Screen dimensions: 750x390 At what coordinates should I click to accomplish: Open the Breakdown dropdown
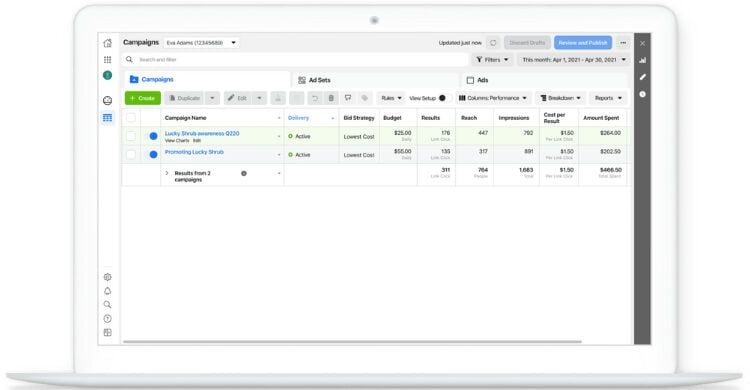click(x=560, y=98)
